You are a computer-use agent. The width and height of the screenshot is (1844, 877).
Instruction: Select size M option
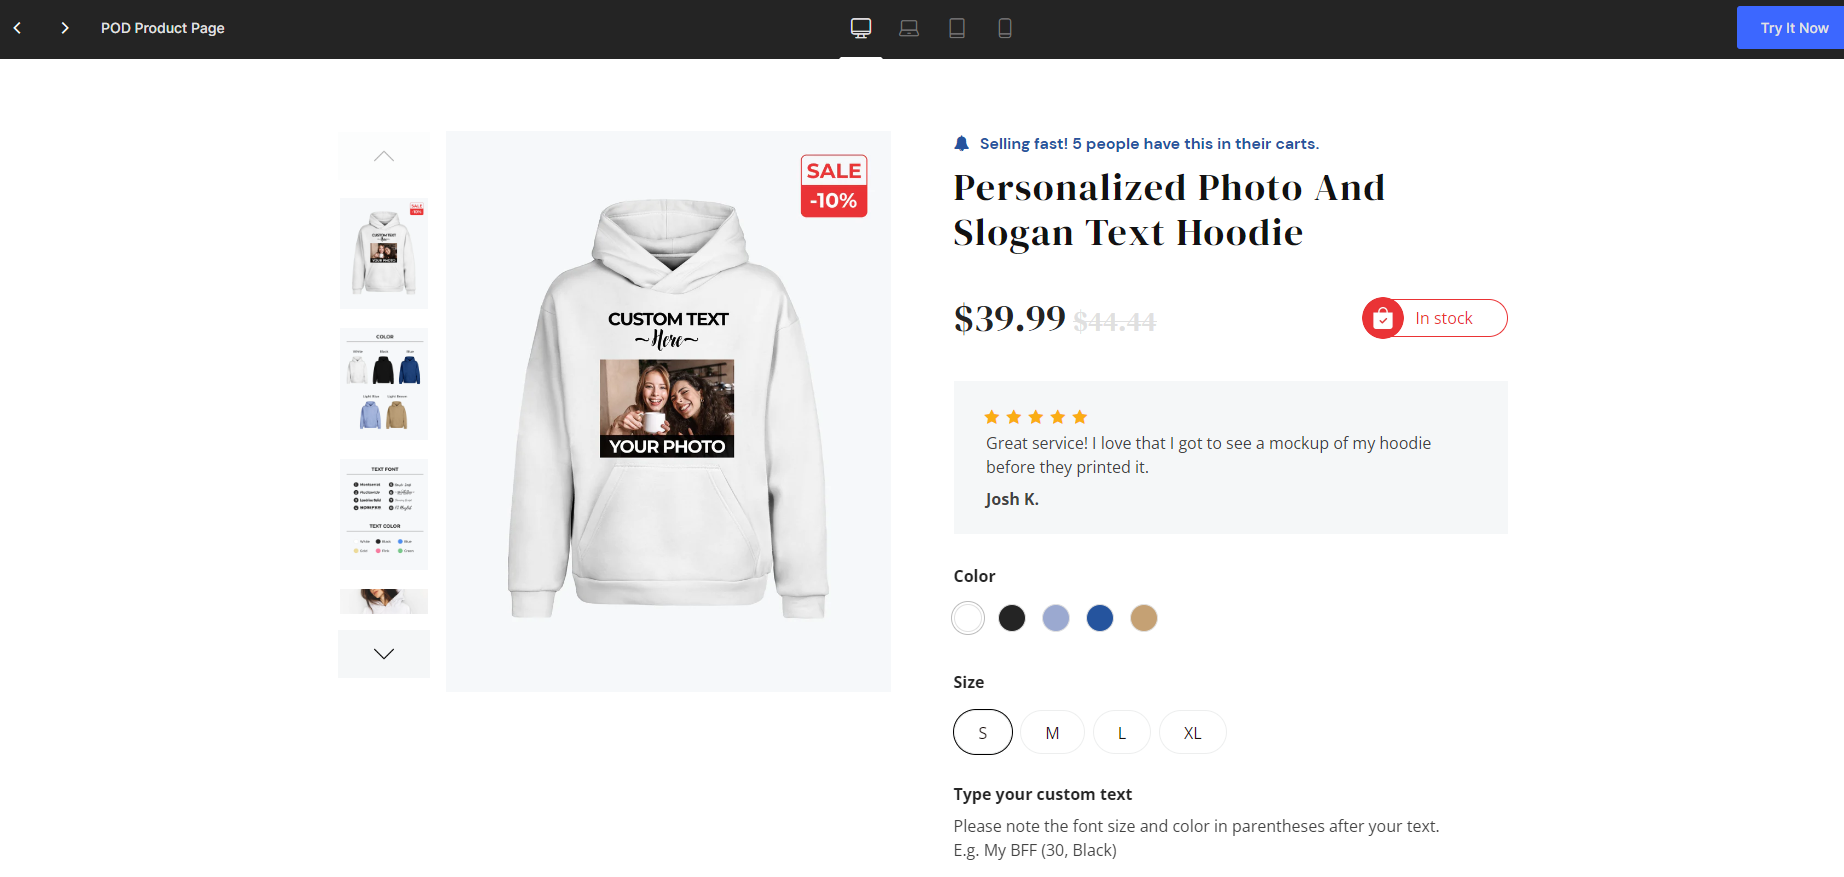1052,732
